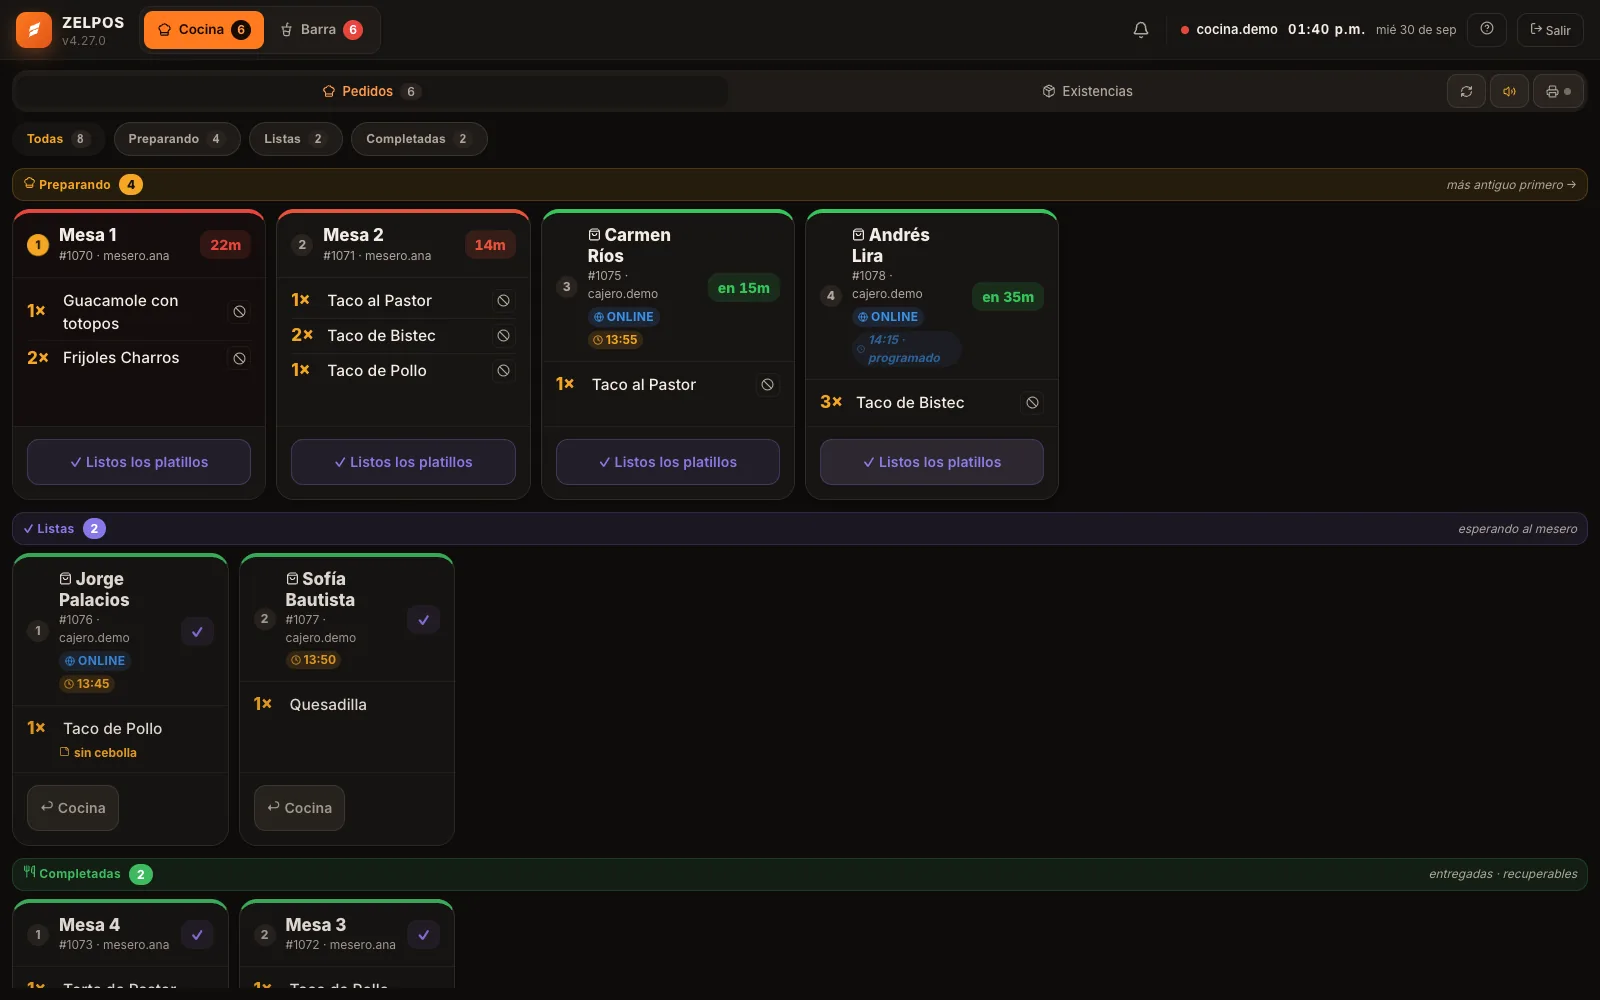Image resolution: width=1600 pixels, height=1000 pixels.
Task: Toggle the checkmark on Jorge Palacios order
Action: pyautogui.click(x=197, y=632)
